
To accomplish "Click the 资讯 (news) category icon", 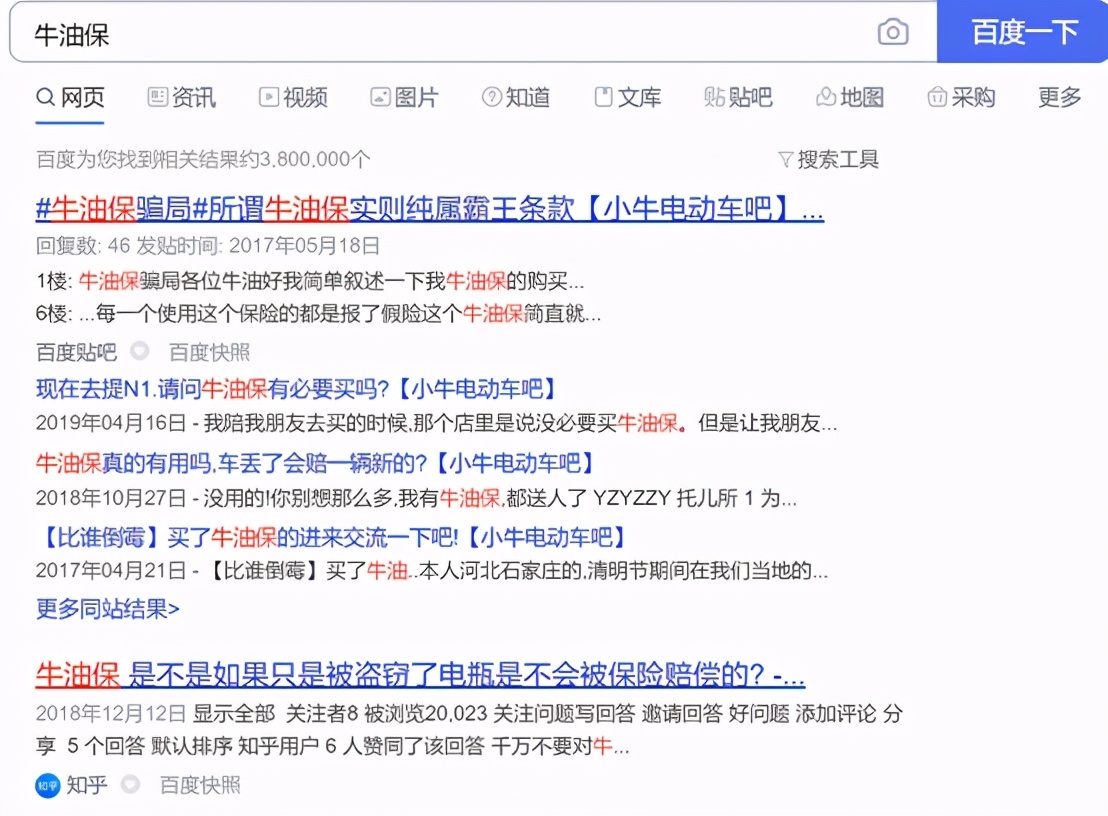I will pyautogui.click(x=156, y=97).
